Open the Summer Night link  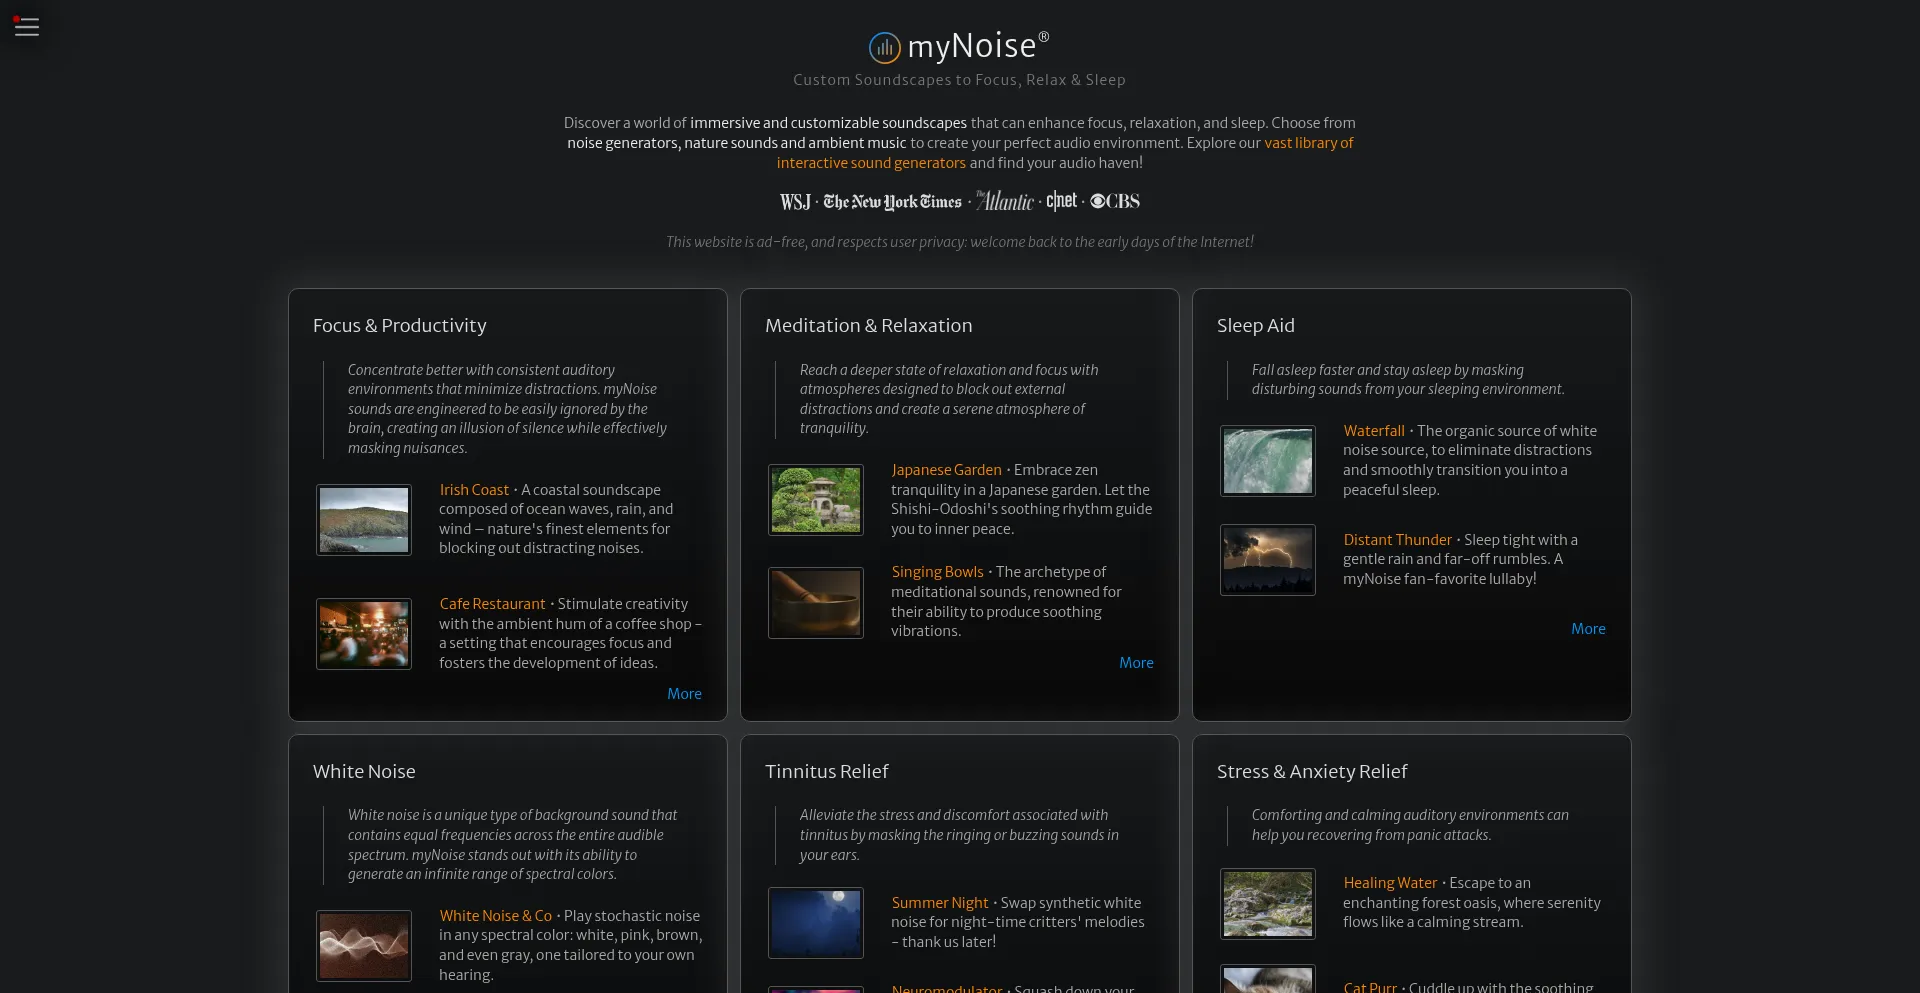click(939, 903)
